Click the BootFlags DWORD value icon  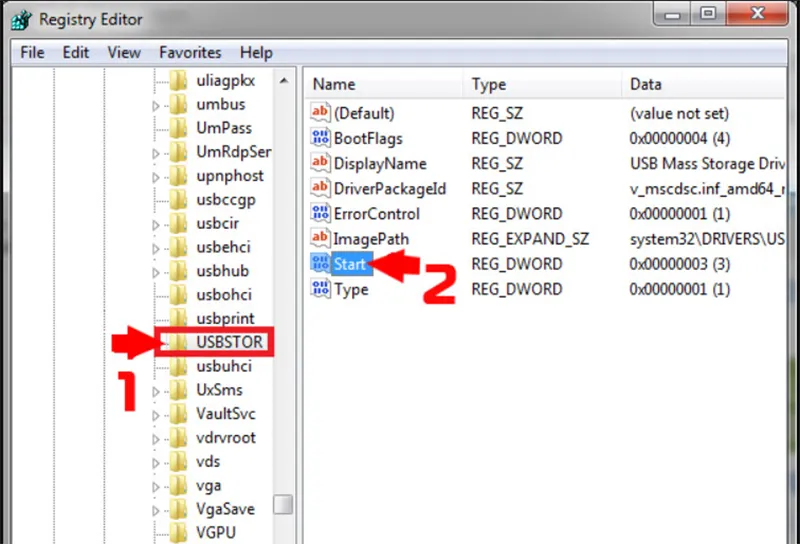pyautogui.click(x=320, y=139)
